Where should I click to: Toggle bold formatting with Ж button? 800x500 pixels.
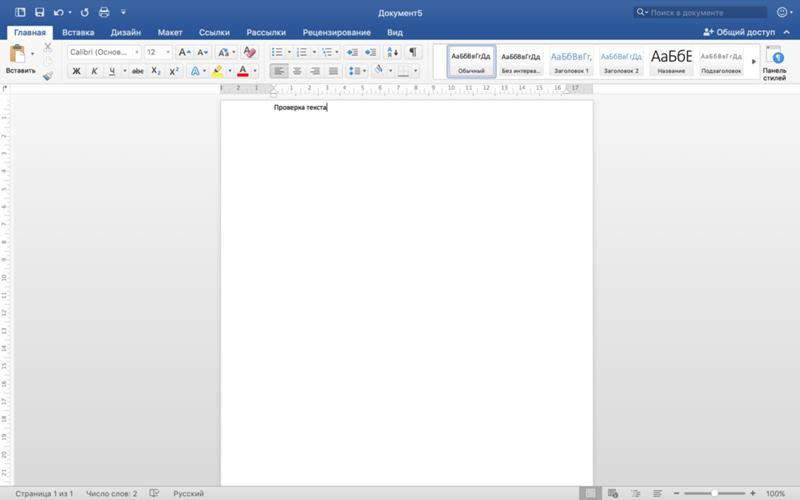(76, 71)
